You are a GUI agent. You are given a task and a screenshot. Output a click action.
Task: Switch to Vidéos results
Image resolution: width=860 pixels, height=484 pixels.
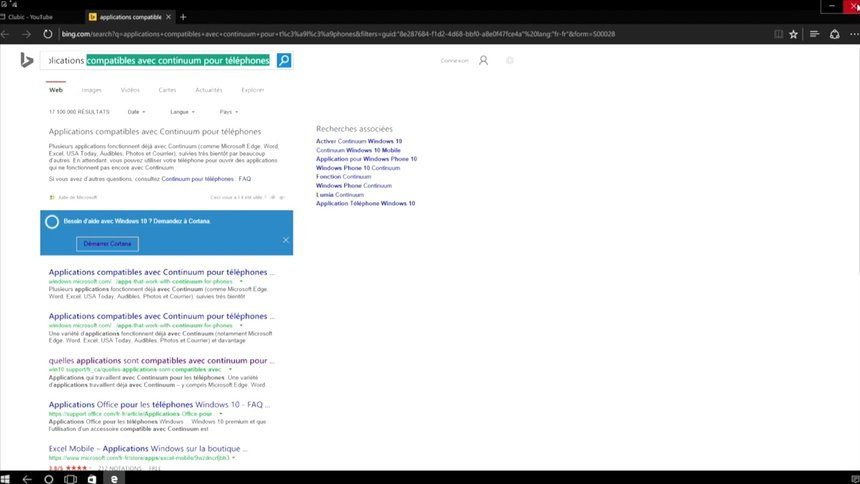click(x=130, y=90)
